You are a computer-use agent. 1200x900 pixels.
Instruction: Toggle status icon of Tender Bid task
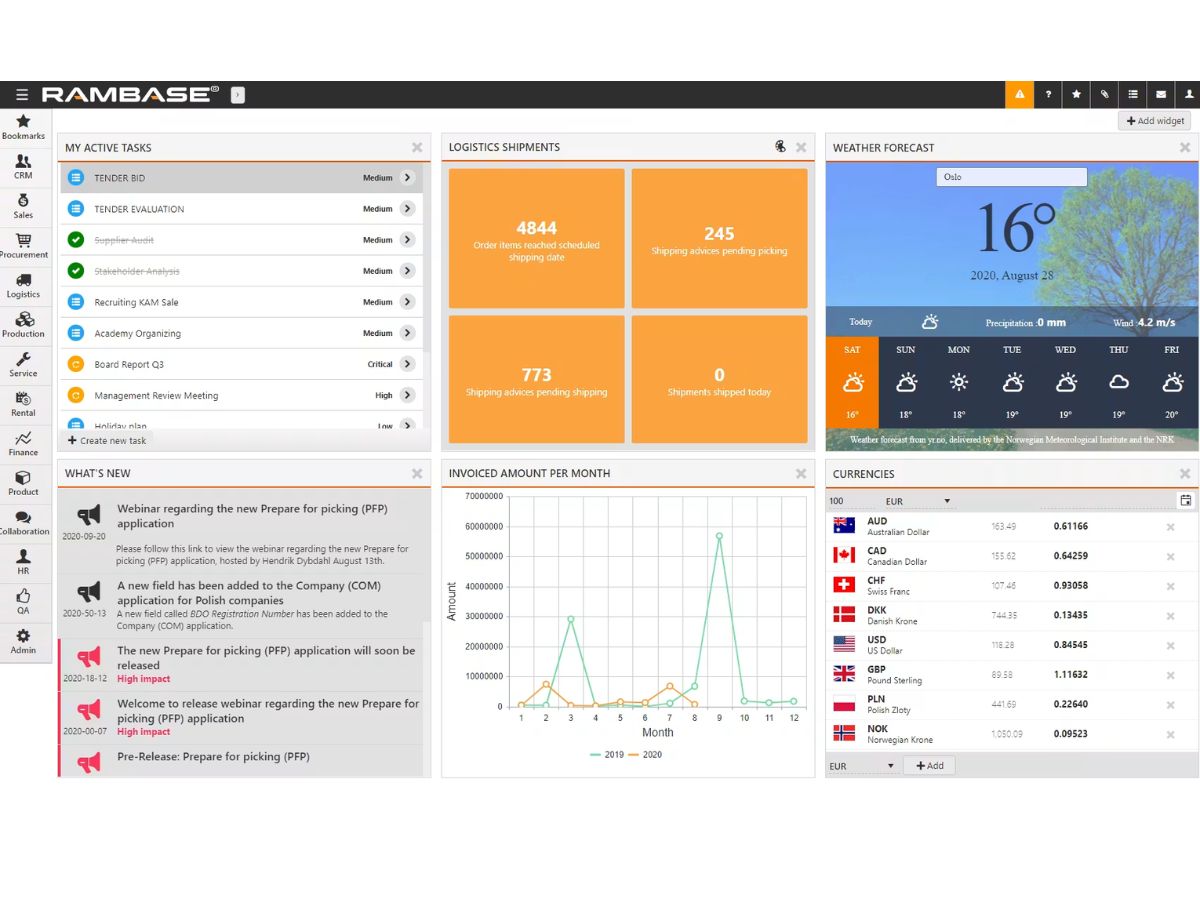tap(75, 178)
